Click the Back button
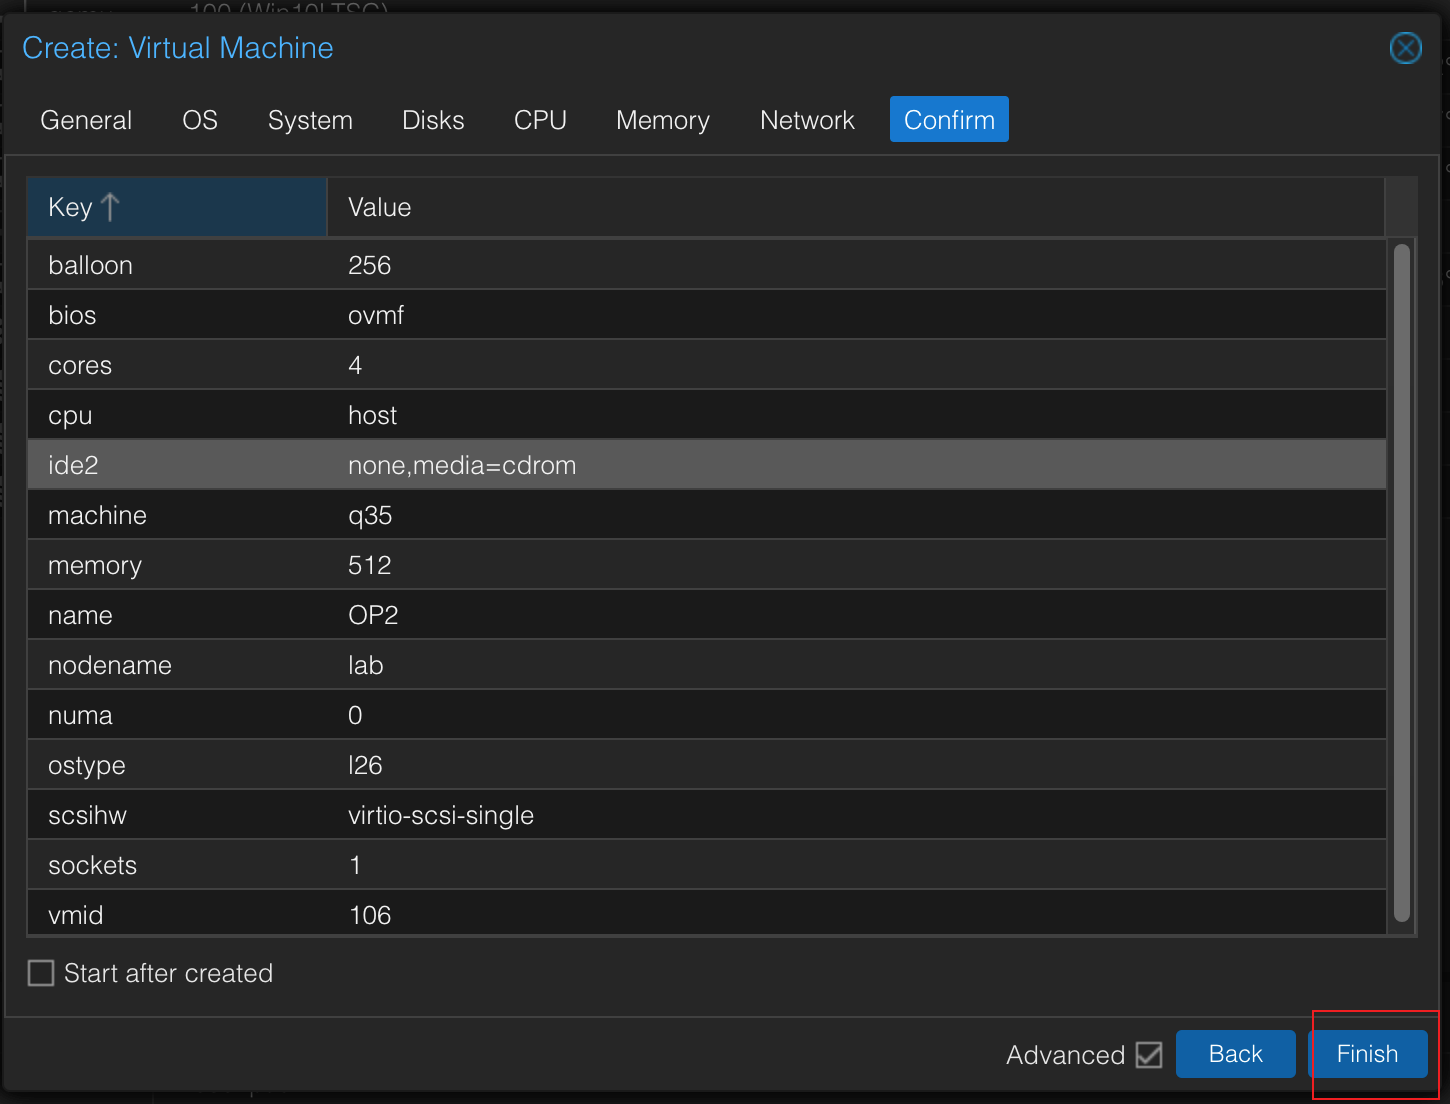Image resolution: width=1450 pixels, height=1104 pixels. 1235,1054
